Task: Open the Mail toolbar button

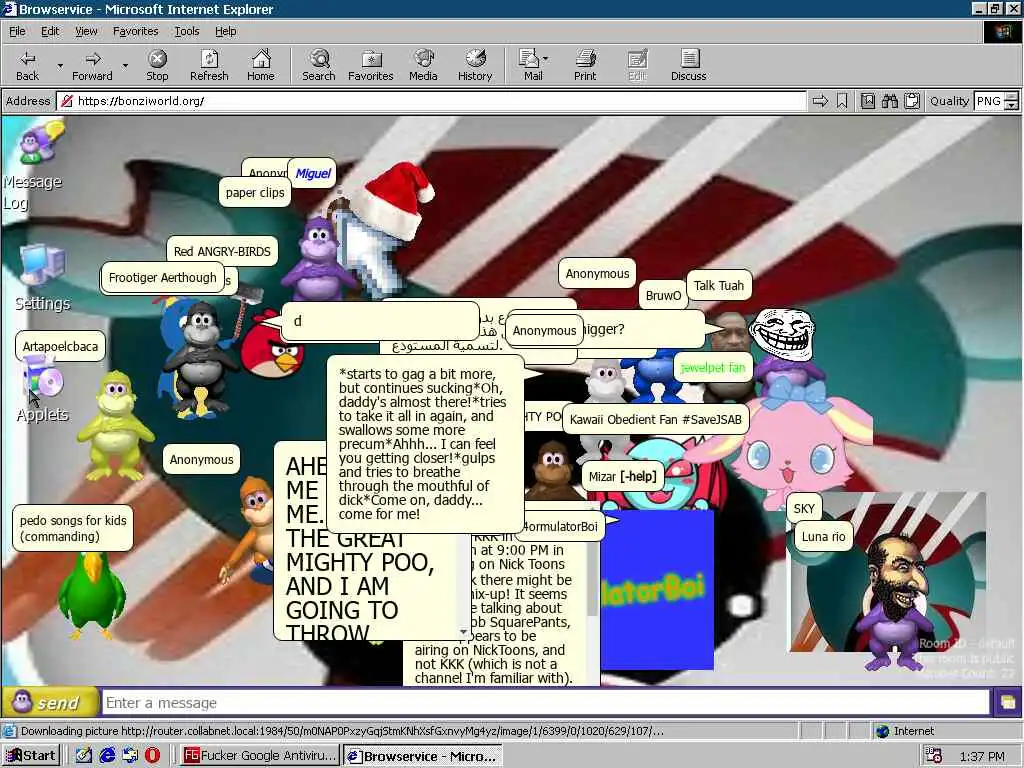Action: pyautogui.click(x=533, y=65)
